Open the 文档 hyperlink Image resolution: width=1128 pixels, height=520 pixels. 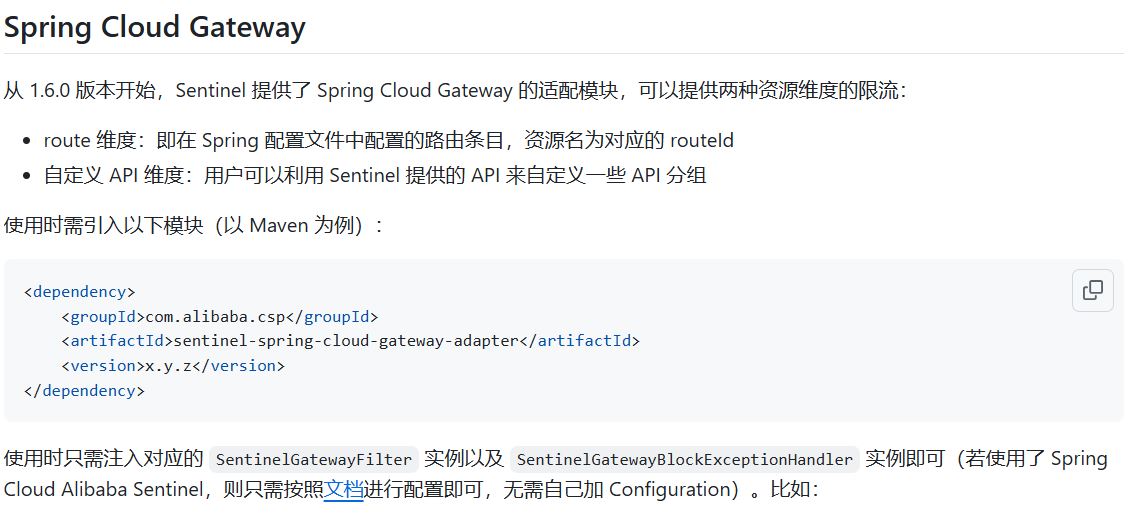click(343, 489)
